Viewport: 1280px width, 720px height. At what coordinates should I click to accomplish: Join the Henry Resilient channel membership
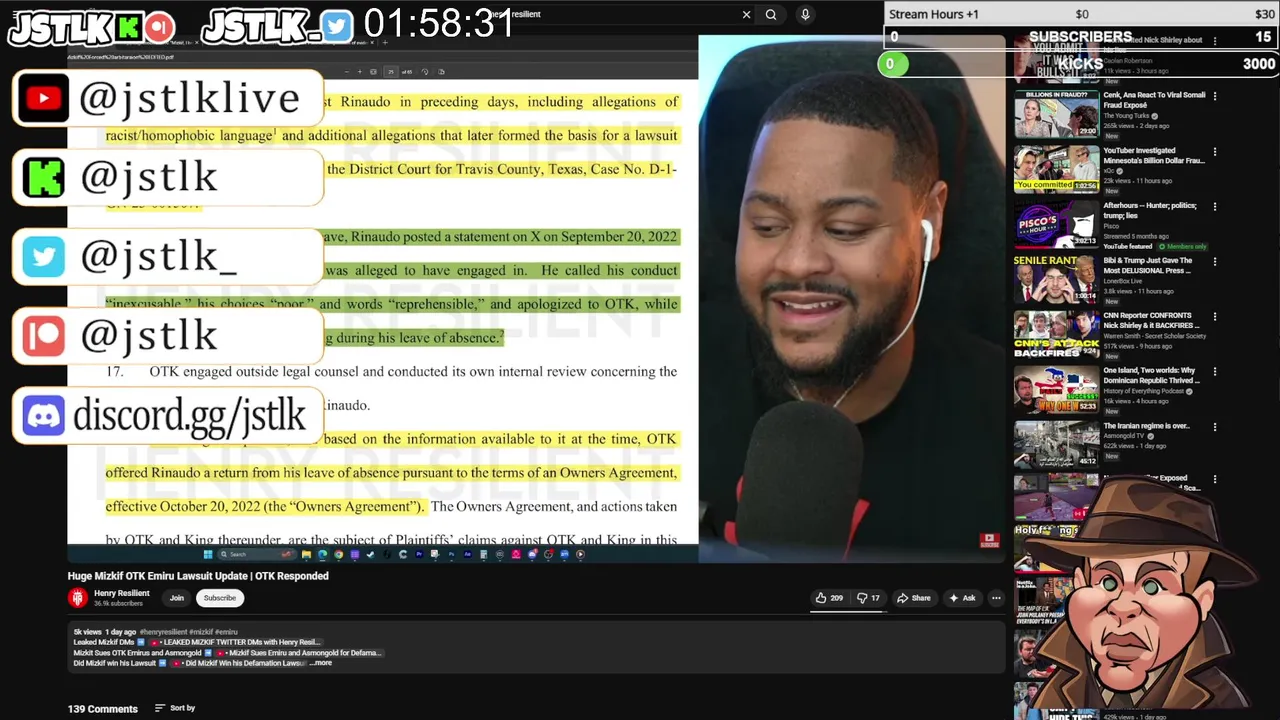(x=177, y=598)
